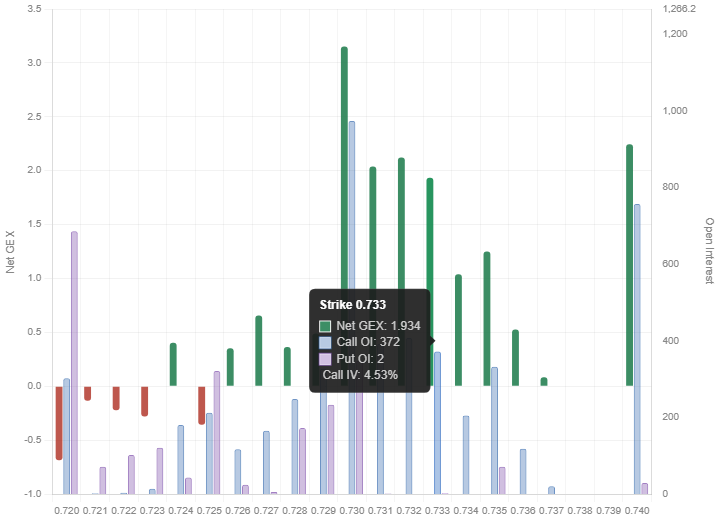Image resolution: width=720 pixels, height=520 pixels.
Task: Click the red Net GEX bar at strike 0.720
Action: pyautogui.click(x=59, y=423)
